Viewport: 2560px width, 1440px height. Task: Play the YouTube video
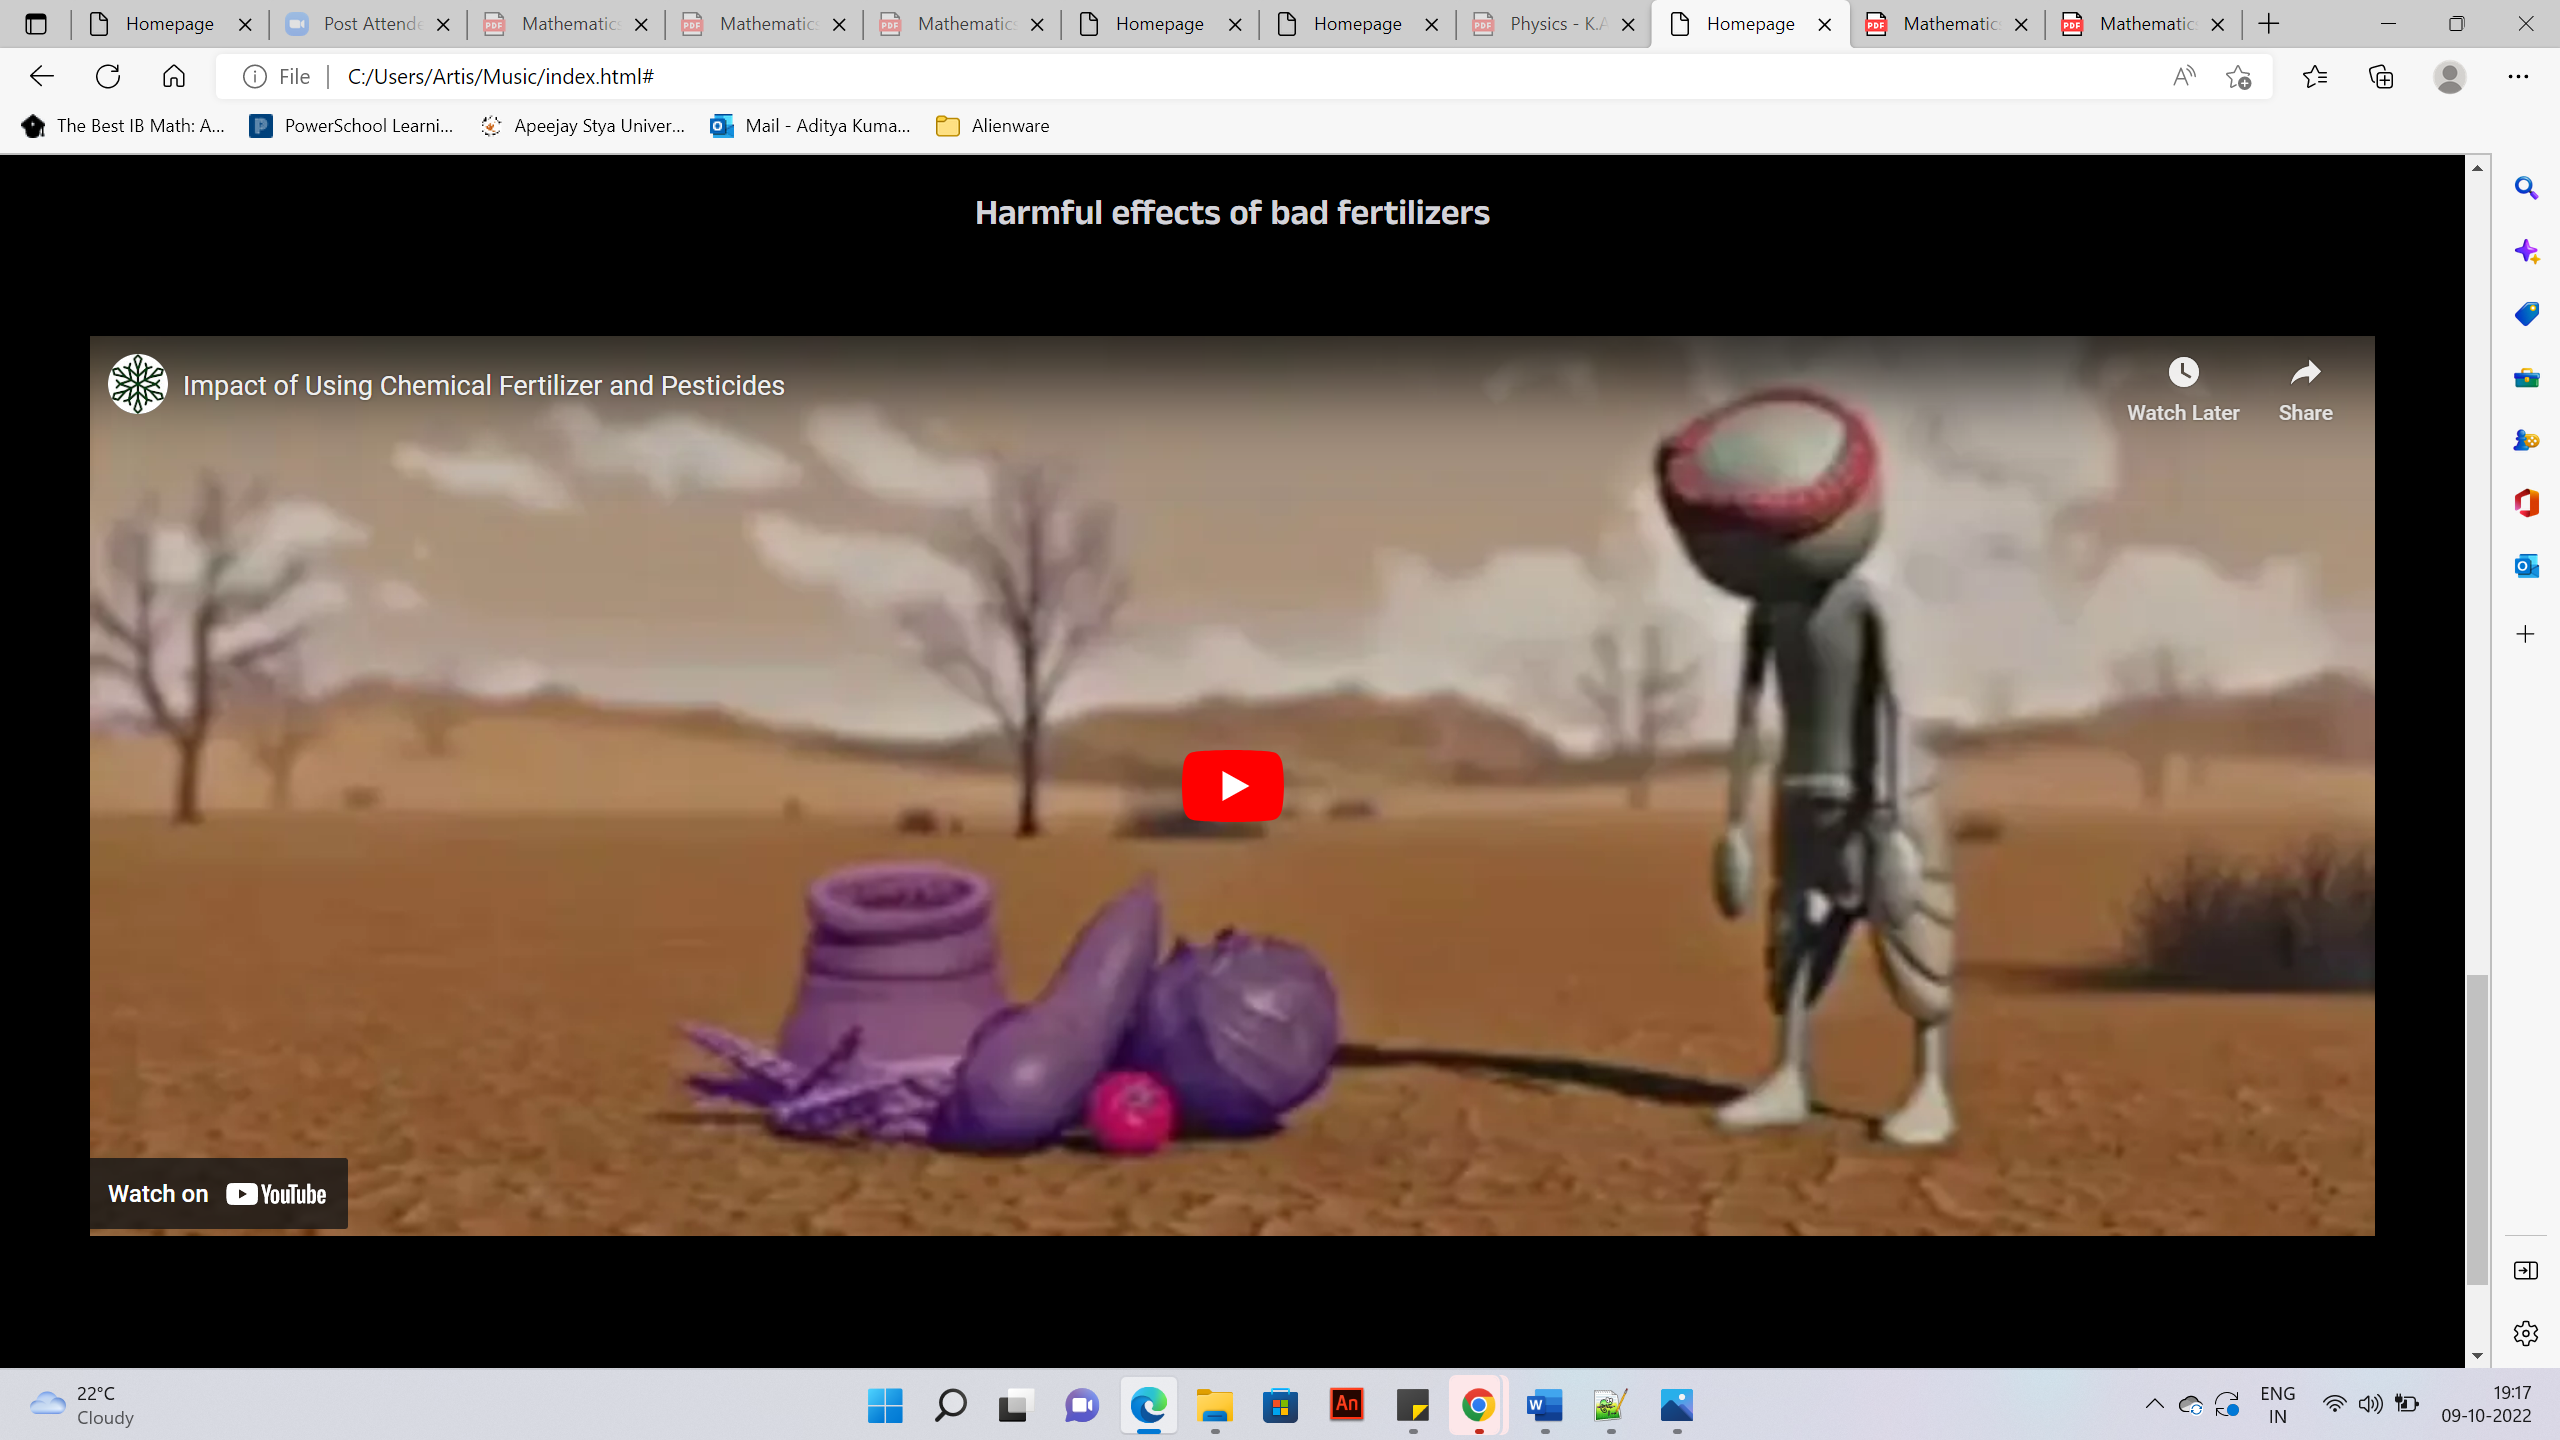click(x=1232, y=786)
